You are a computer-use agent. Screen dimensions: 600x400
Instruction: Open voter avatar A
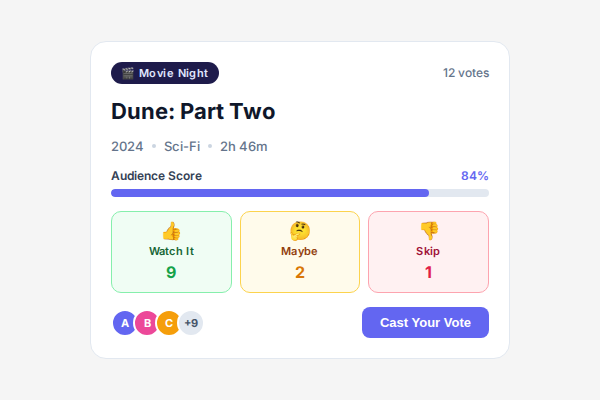coord(124,323)
